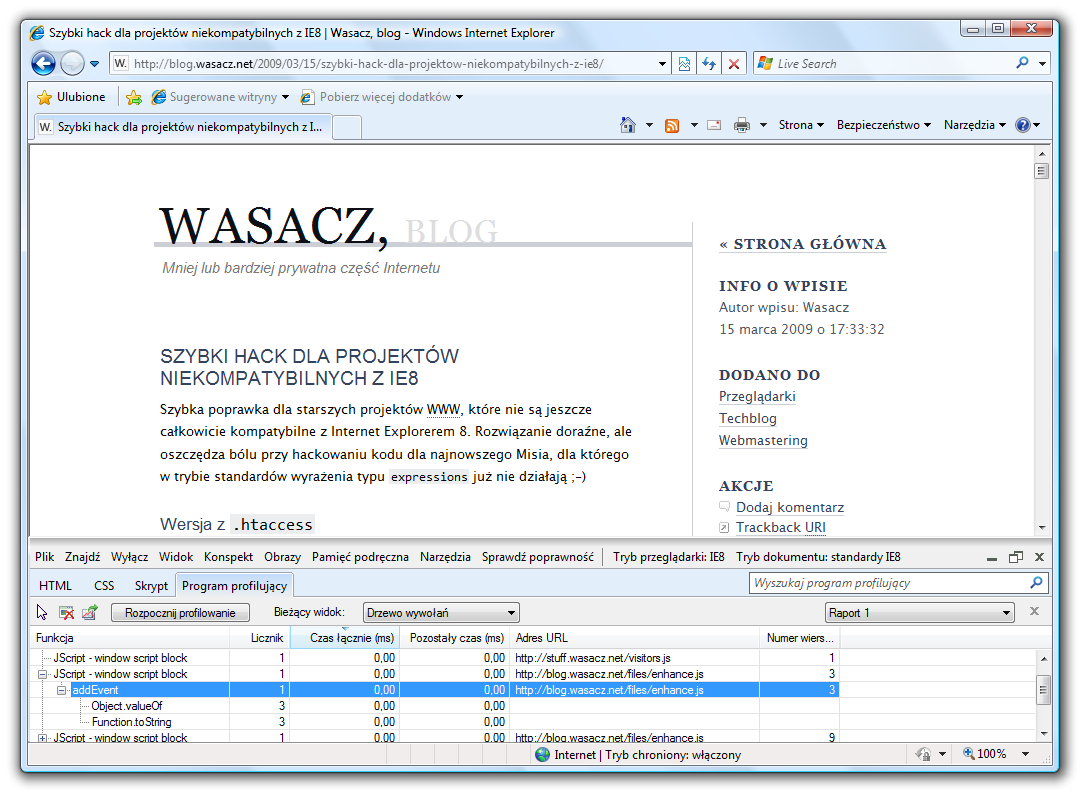Image resolution: width=1080 pixels, height=794 pixels.
Task: Open the Tryb dokumentu: standardy IE8 menu
Action: click(818, 557)
